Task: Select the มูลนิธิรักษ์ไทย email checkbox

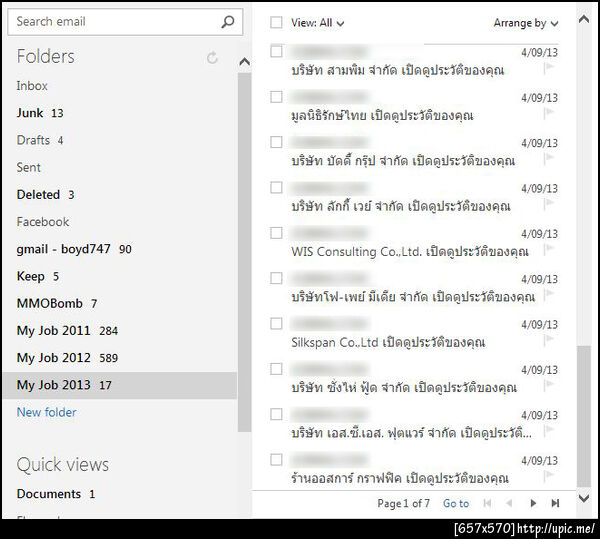Action: [276, 97]
